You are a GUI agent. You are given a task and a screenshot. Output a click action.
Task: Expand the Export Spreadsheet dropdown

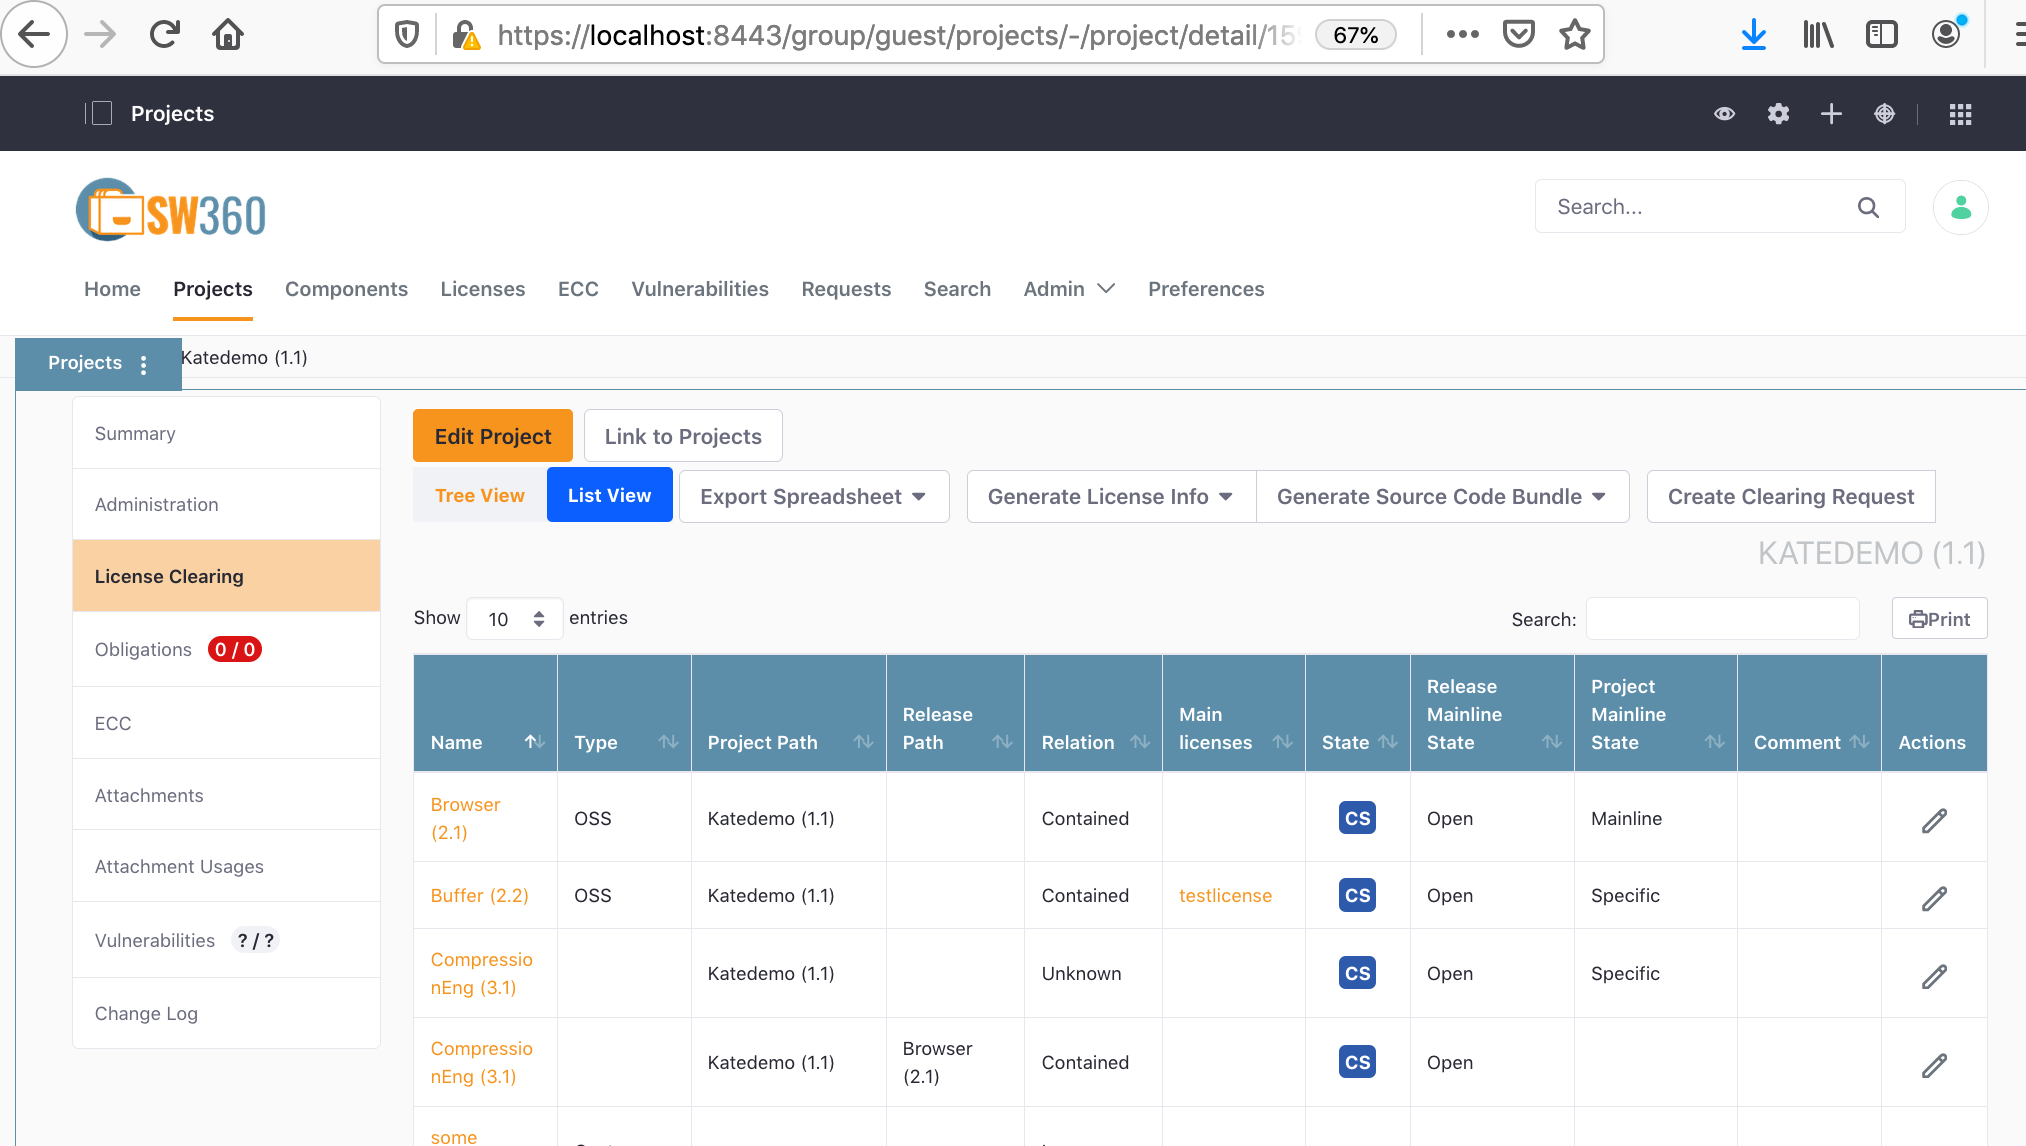point(813,496)
